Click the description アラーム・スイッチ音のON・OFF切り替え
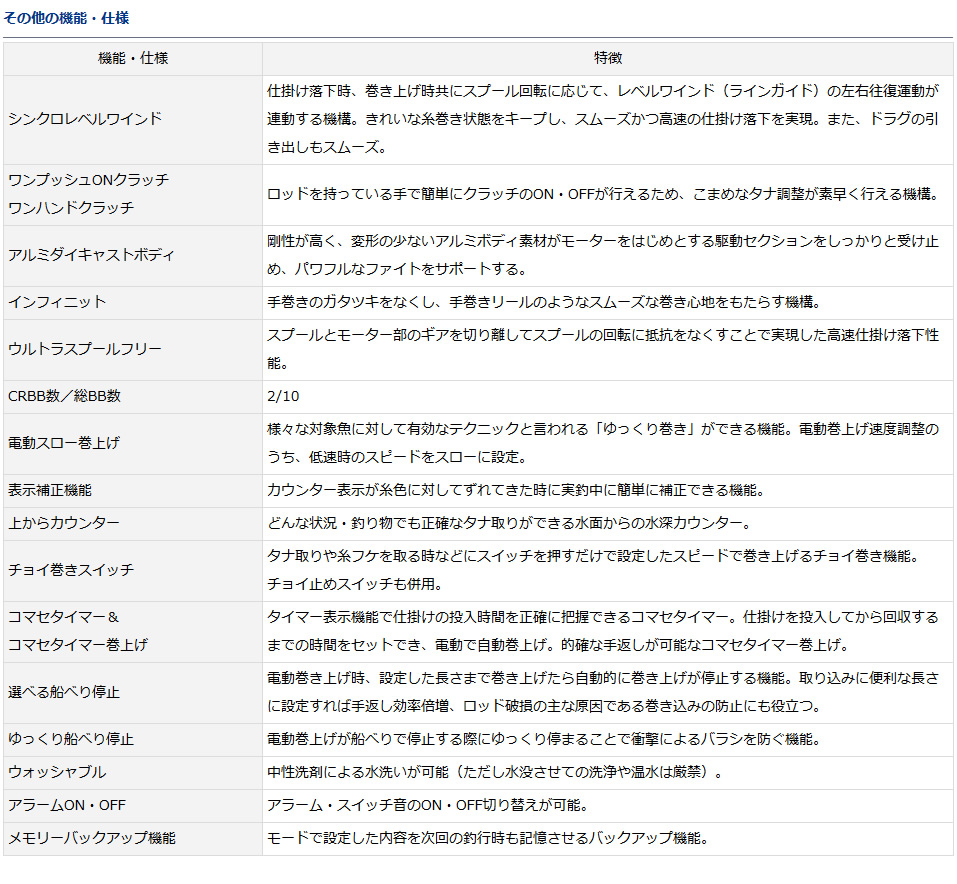 (x=428, y=805)
